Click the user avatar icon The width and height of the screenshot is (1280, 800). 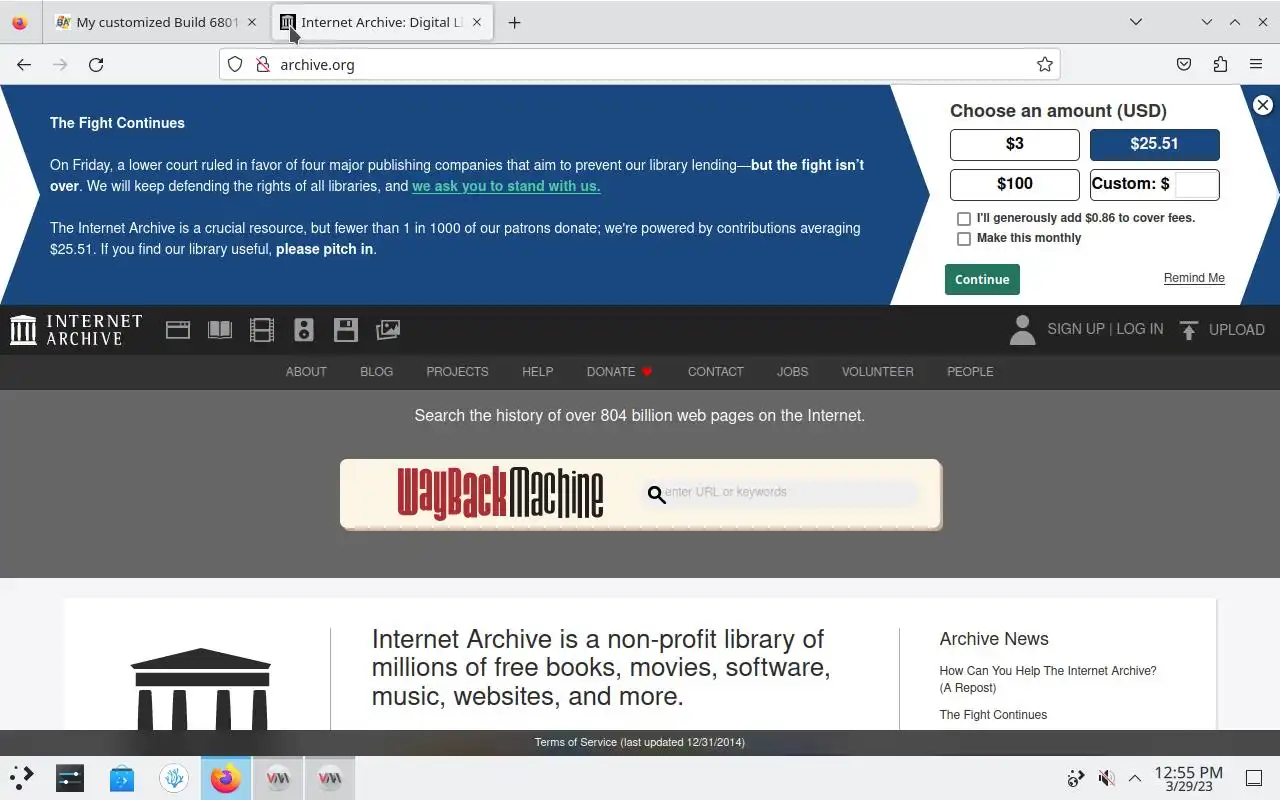coord(1022,330)
